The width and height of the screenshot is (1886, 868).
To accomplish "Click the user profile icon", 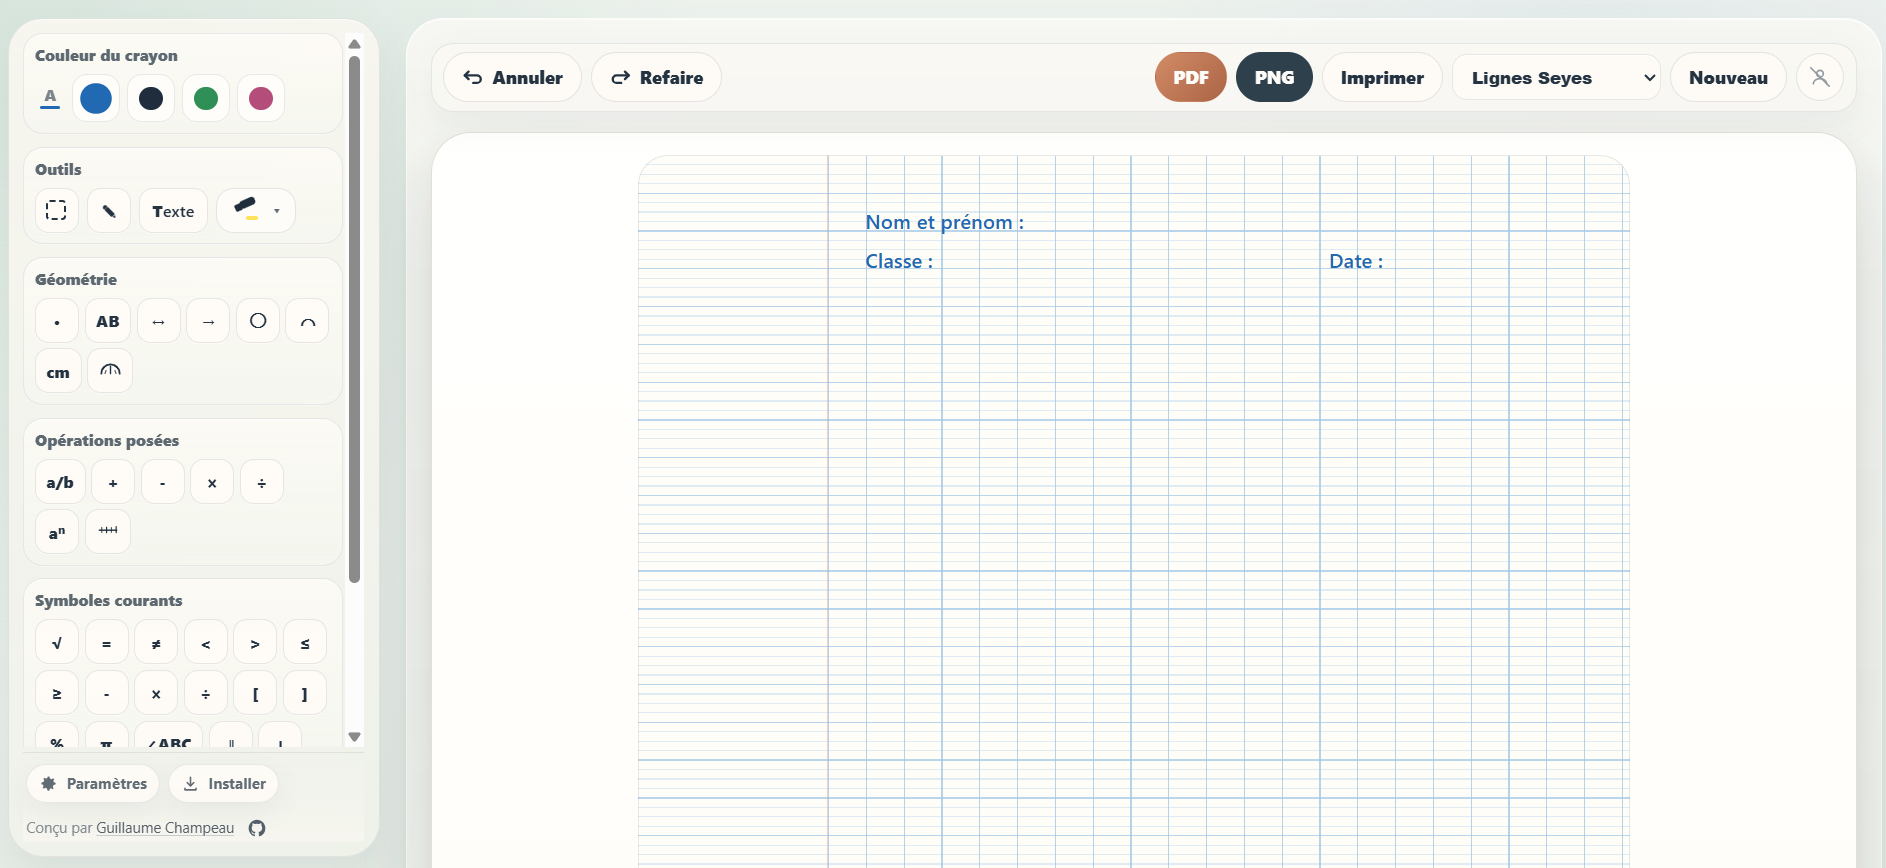I will tap(1819, 77).
